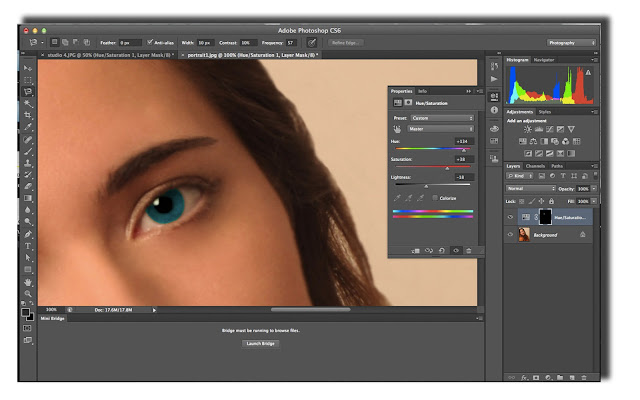Select the Clone Stamp tool
The image size is (640, 400).
pos(27,163)
